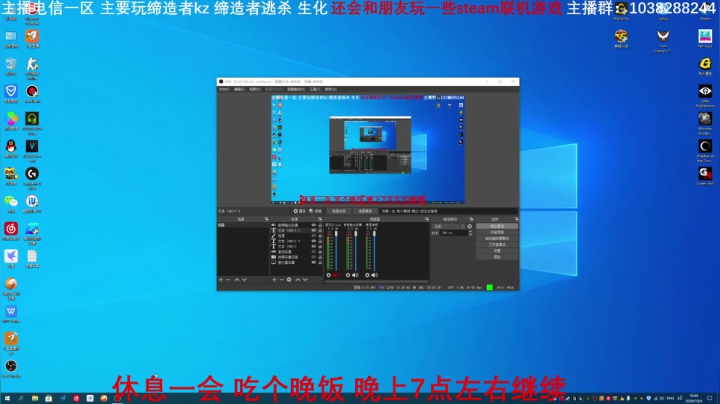Toggle eye on audio output capture source

[x=314, y=225]
